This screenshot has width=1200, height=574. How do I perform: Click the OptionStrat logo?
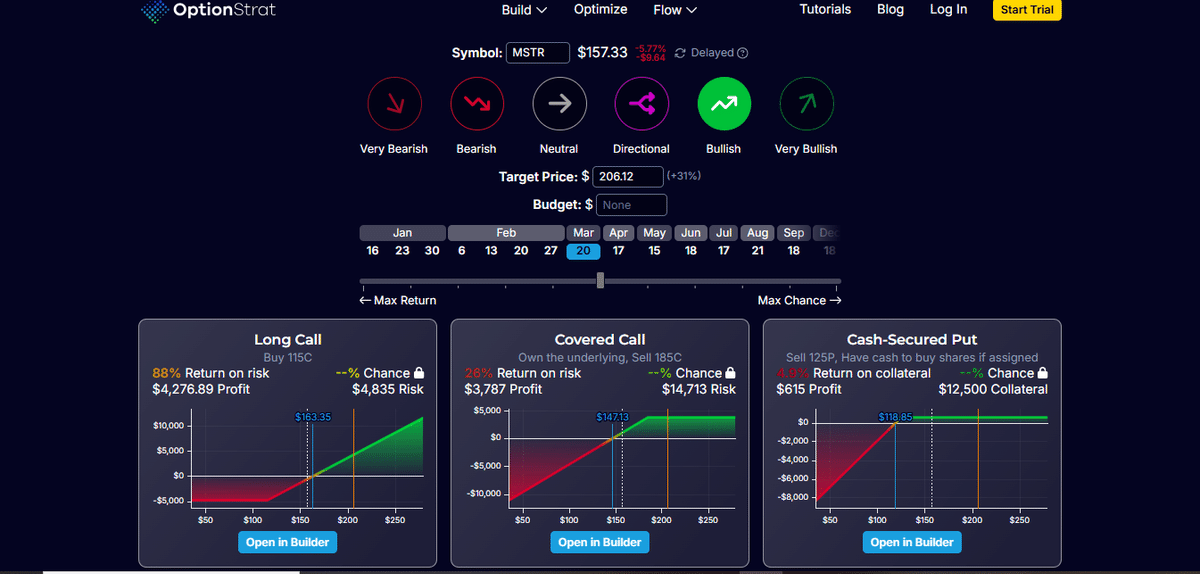[x=207, y=11]
